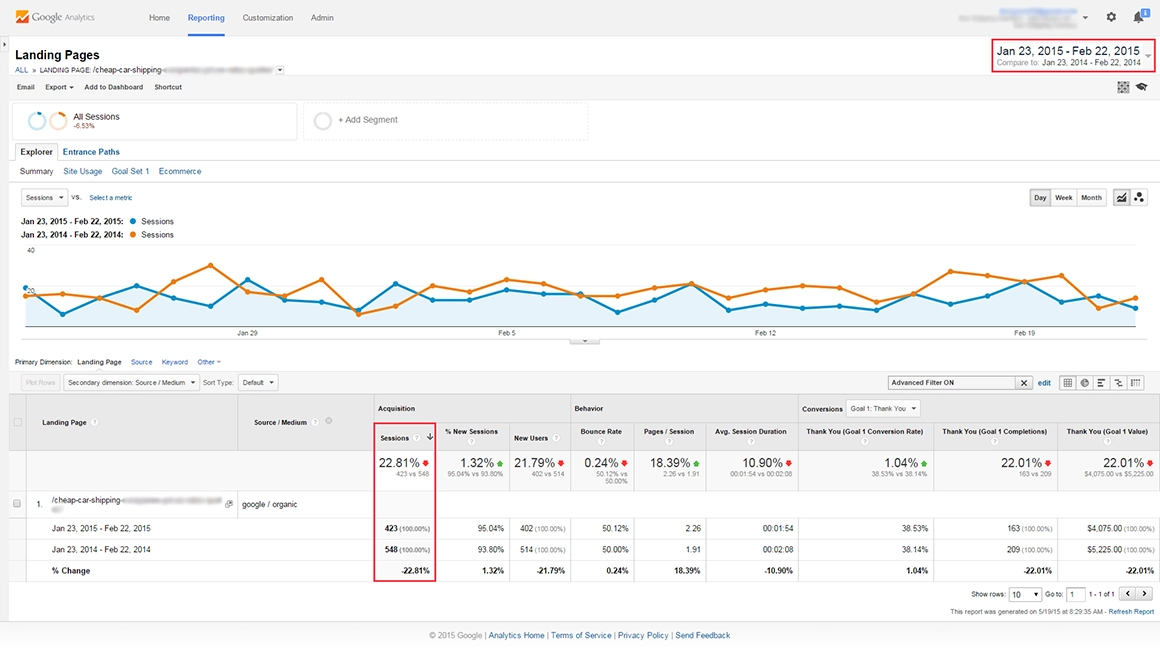Open the Sessions metric dropdown
This screenshot has height=650, width=1160.
[44, 197]
